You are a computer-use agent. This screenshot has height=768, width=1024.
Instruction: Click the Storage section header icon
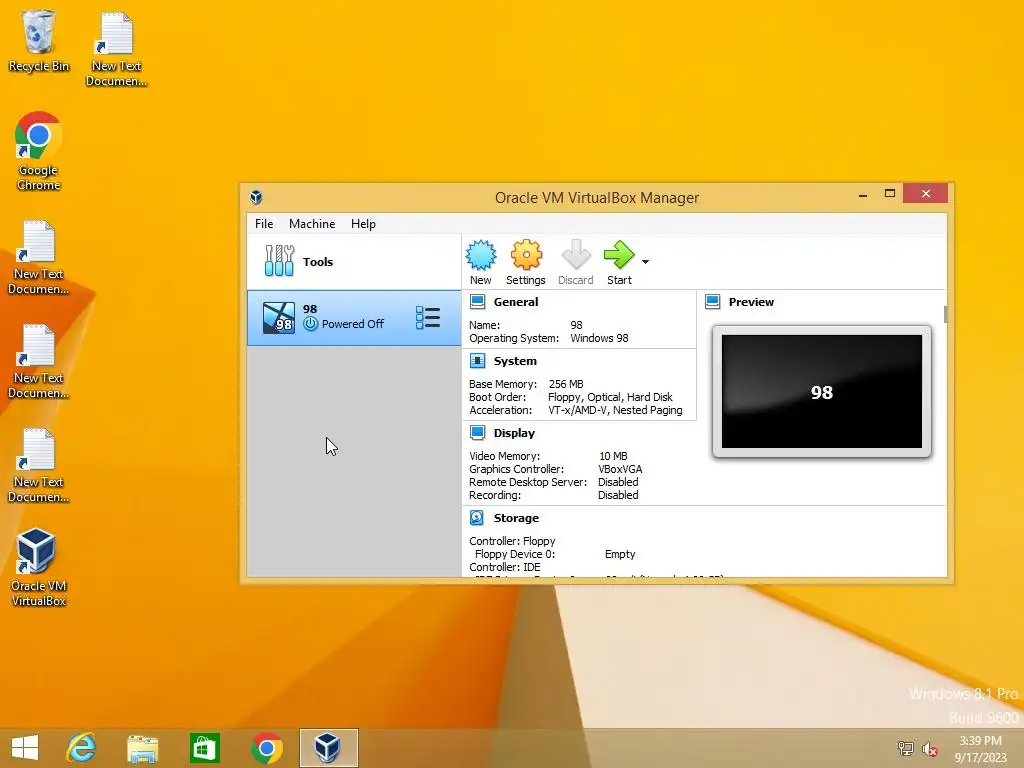pyautogui.click(x=477, y=517)
